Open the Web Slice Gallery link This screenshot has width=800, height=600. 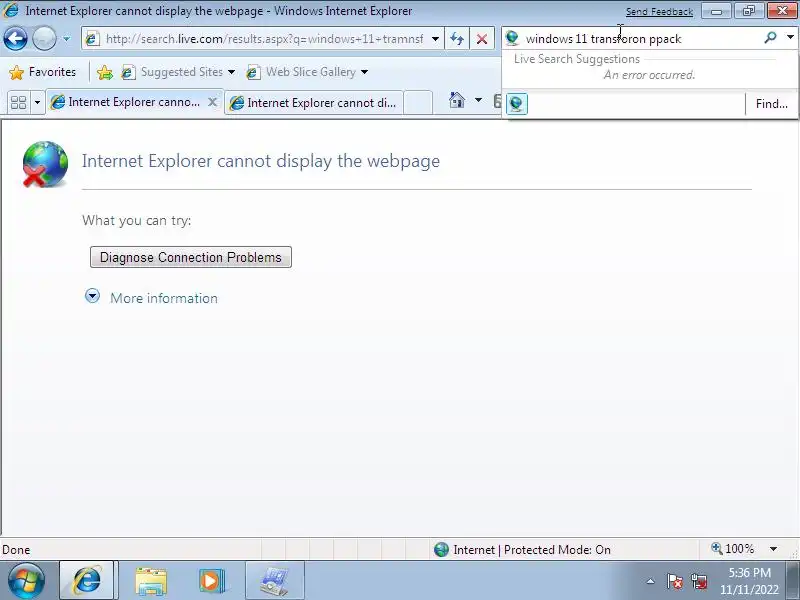click(301, 72)
